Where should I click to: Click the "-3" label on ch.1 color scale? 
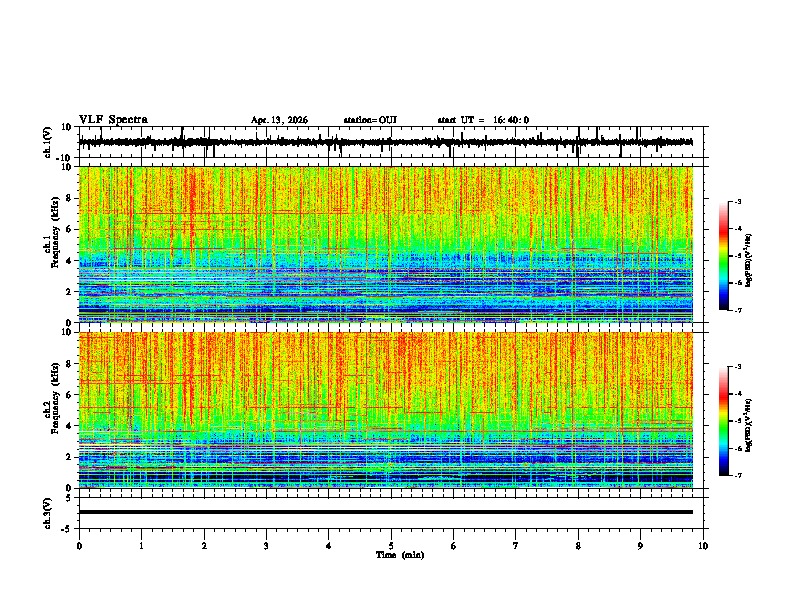[738, 201]
